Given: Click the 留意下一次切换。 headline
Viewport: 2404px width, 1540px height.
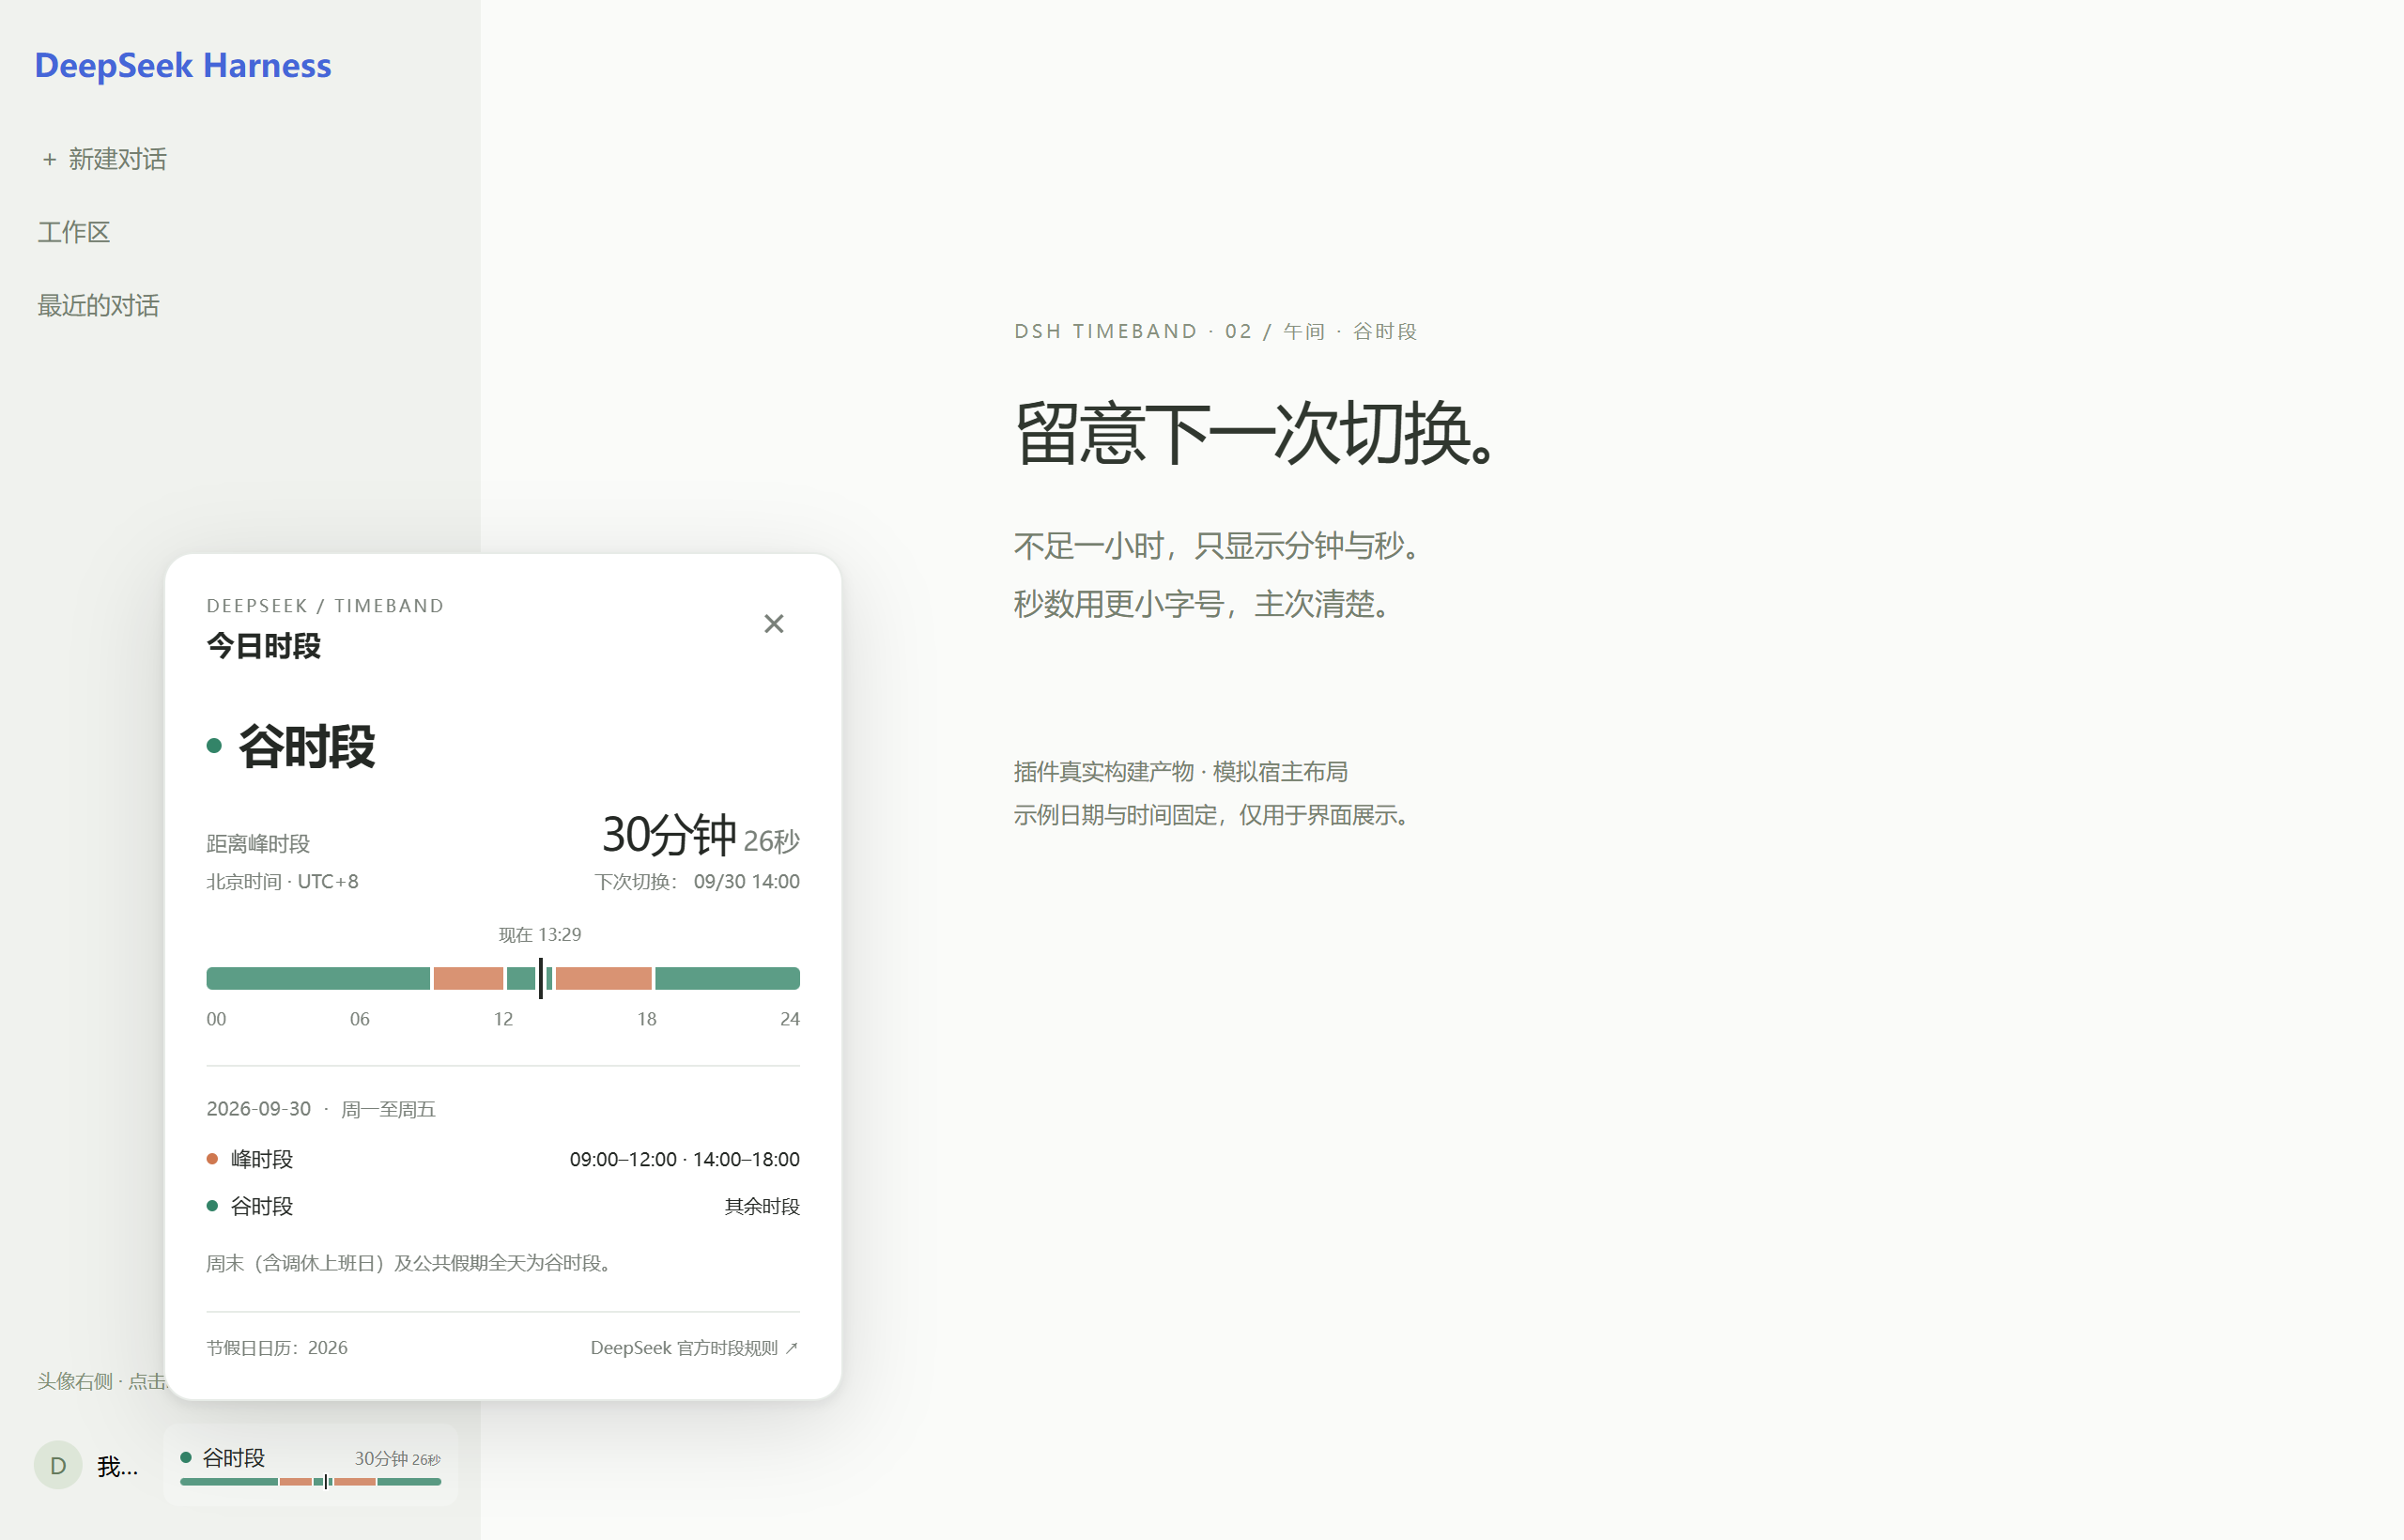Looking at the screenshot, I should pos(1256,433).
